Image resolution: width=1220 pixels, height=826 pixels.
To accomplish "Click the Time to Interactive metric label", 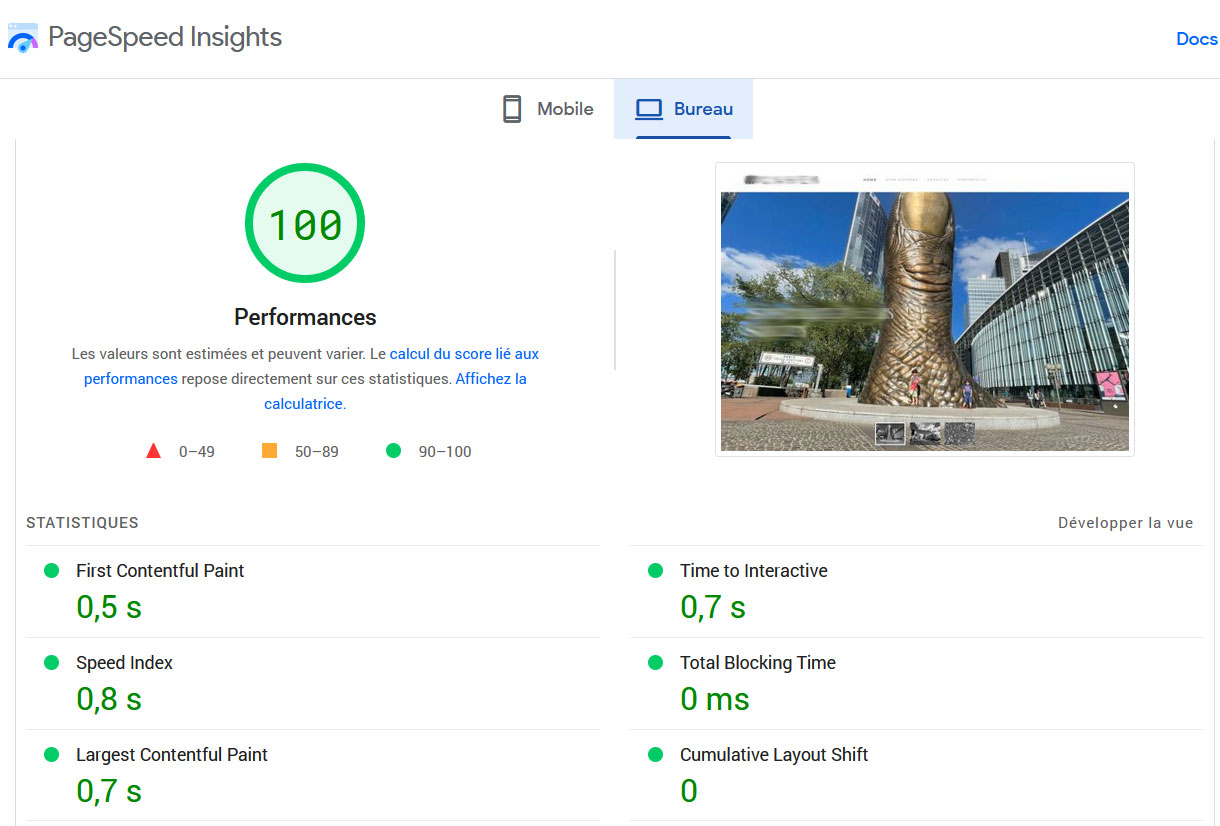I will click(754, 571).
